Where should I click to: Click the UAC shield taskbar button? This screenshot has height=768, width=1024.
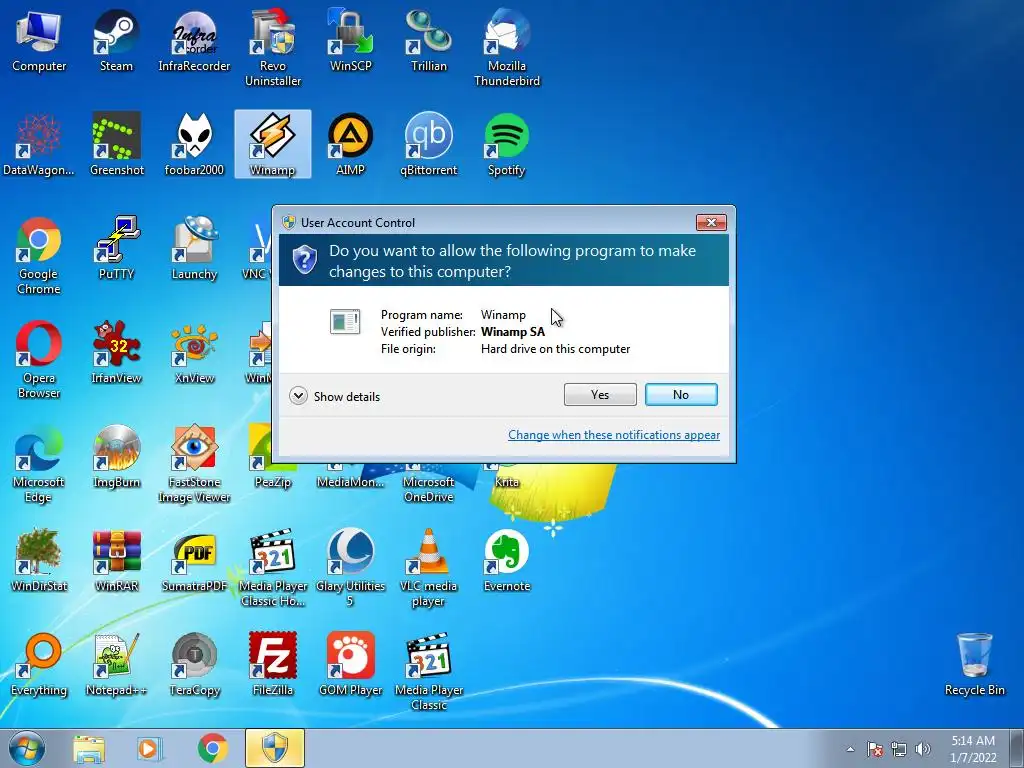tap(275, 749)
